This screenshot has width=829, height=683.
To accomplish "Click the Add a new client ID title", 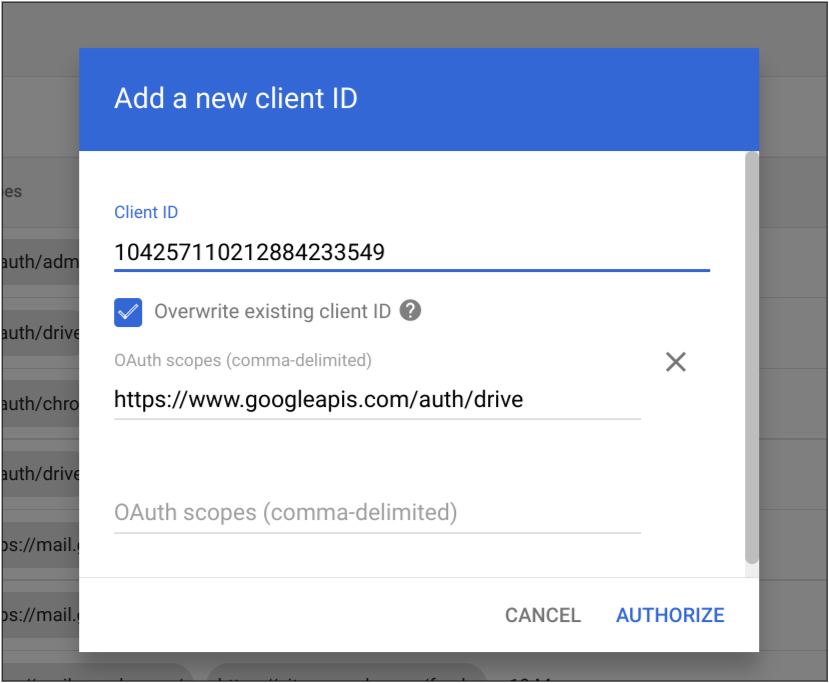I will pos(236,98).
